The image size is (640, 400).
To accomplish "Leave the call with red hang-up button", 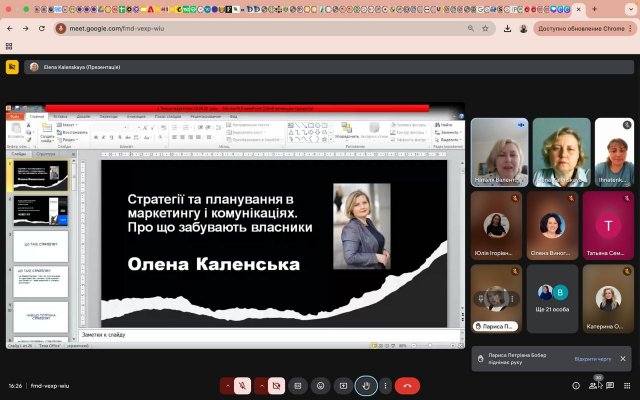I will coord(407,385).
